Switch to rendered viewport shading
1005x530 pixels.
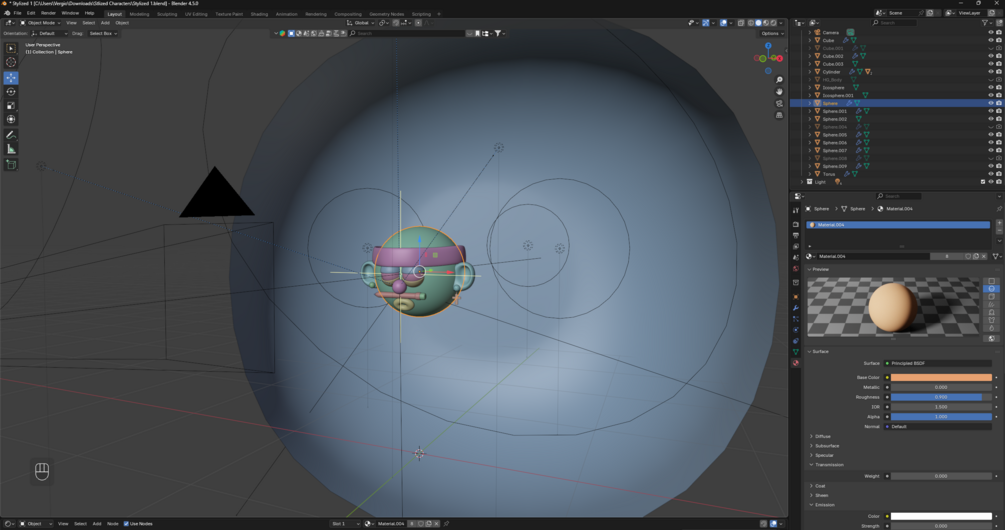774,23
